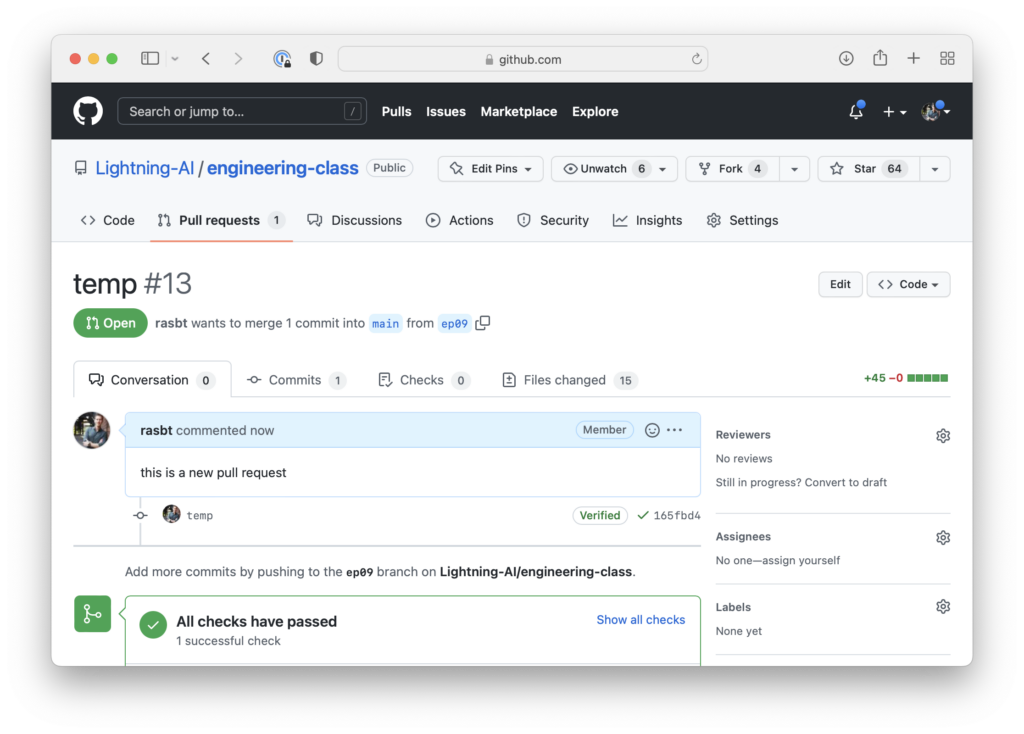Click Show all checks

pyautogui.click(x=641, y=619)
